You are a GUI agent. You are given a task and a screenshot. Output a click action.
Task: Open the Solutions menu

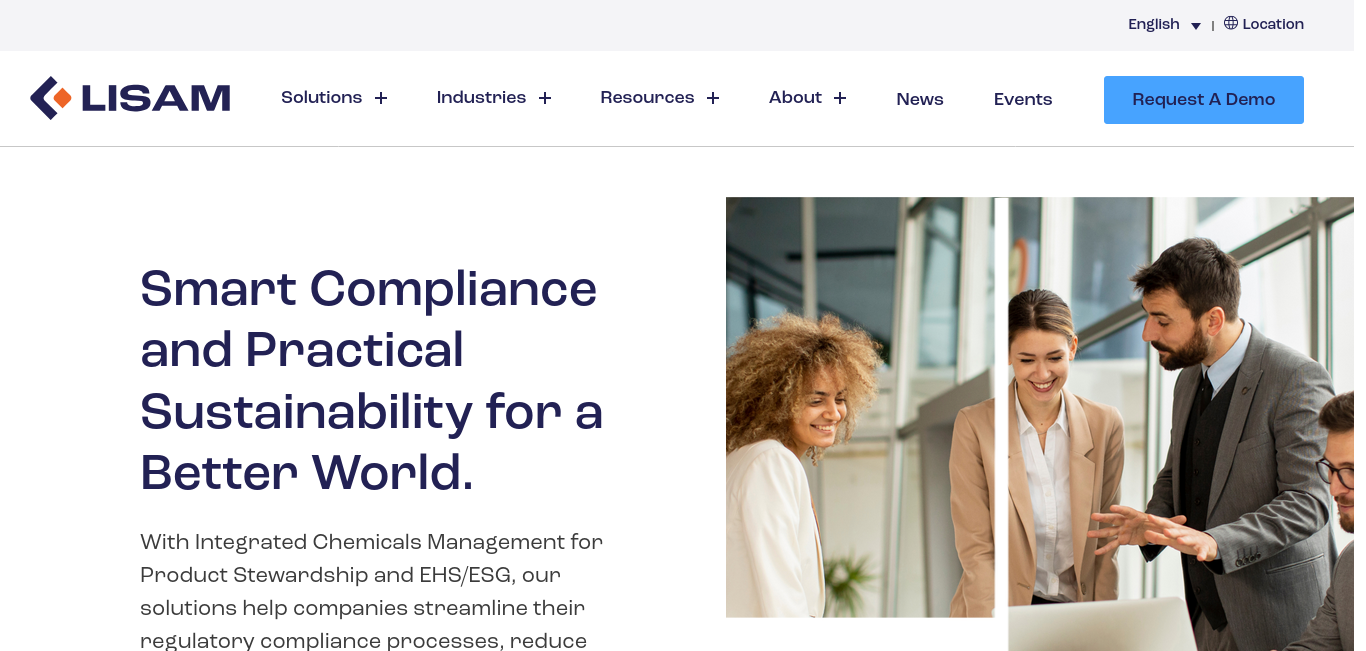tap(321, 97)
